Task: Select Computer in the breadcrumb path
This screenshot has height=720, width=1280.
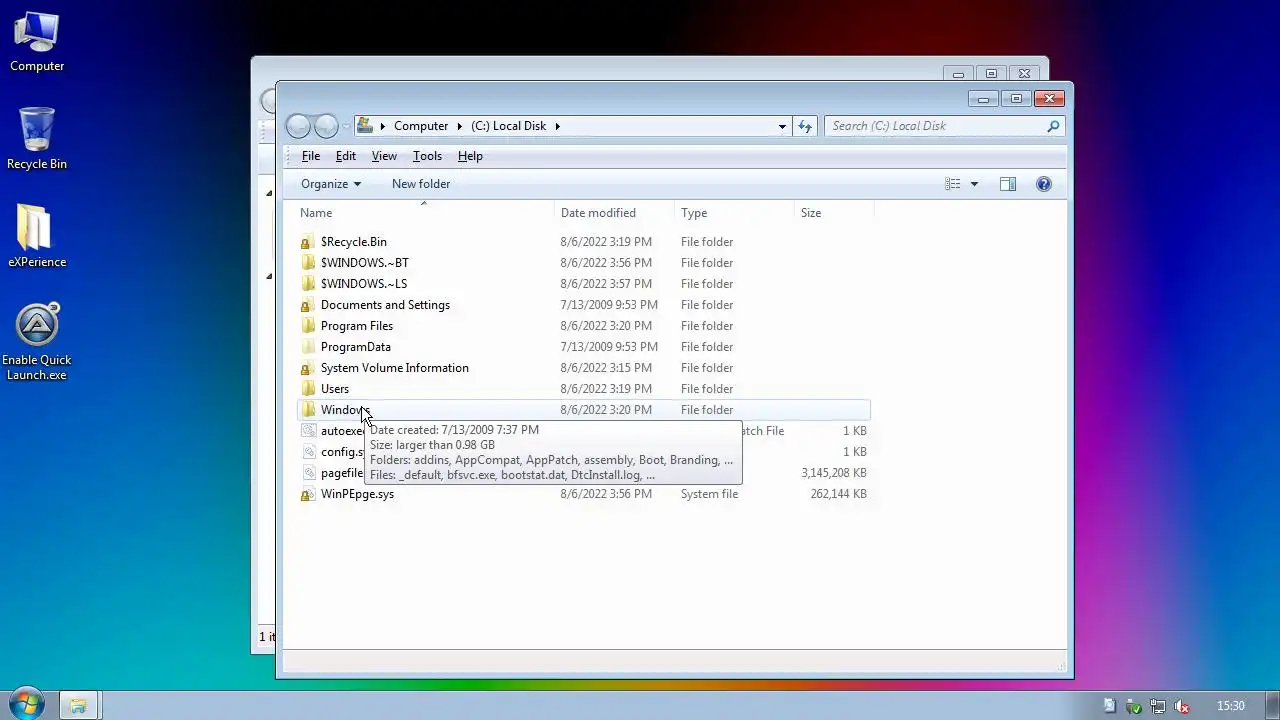Action: tap(421, 126)
